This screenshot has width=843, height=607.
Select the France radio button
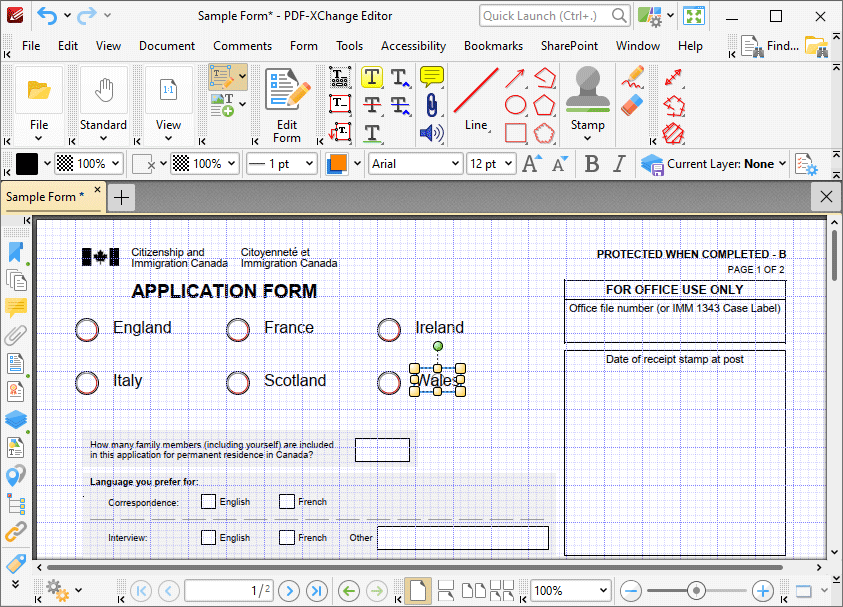point(238,330)
